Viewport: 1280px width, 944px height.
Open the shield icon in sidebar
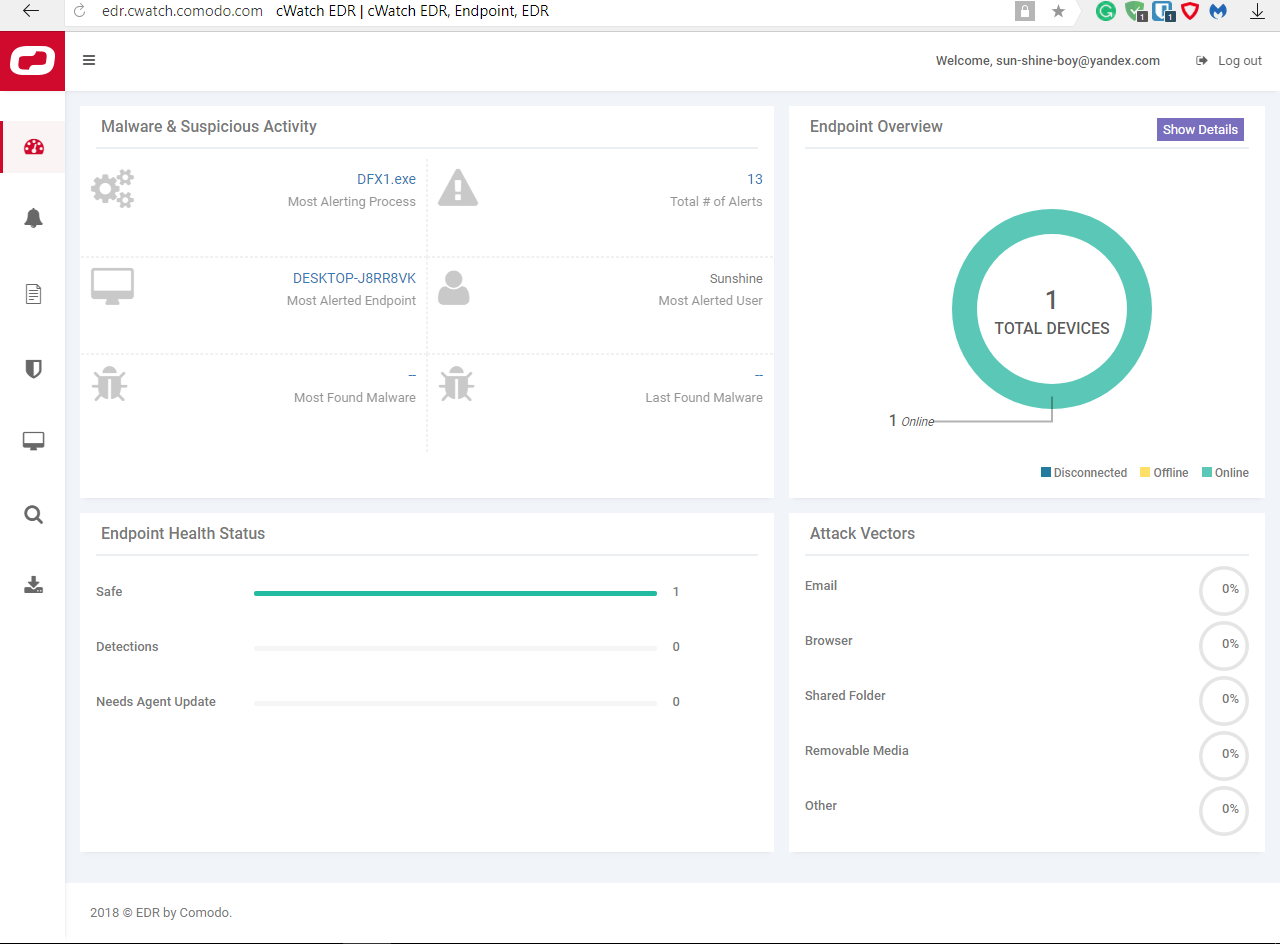[34, 369]
